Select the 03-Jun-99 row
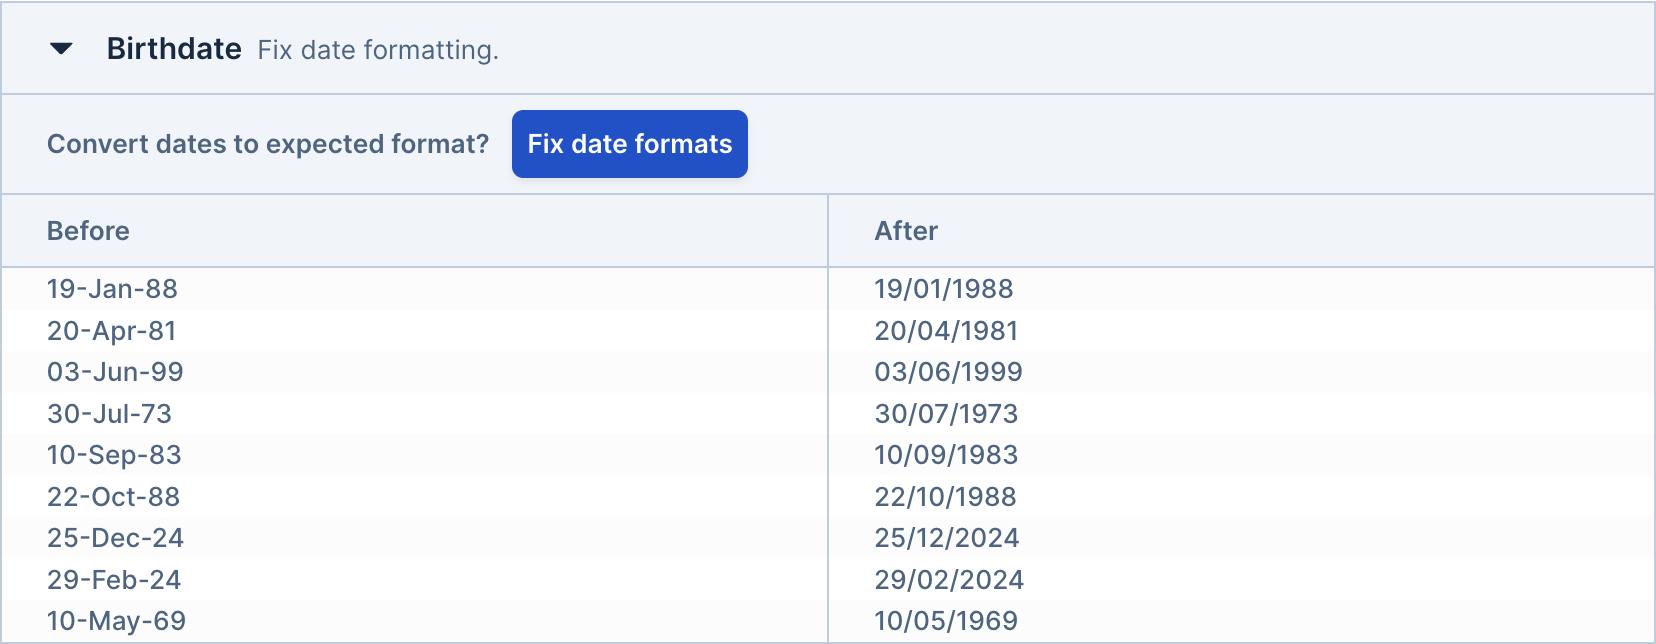1656x644 pixels. tap(114, 371)
